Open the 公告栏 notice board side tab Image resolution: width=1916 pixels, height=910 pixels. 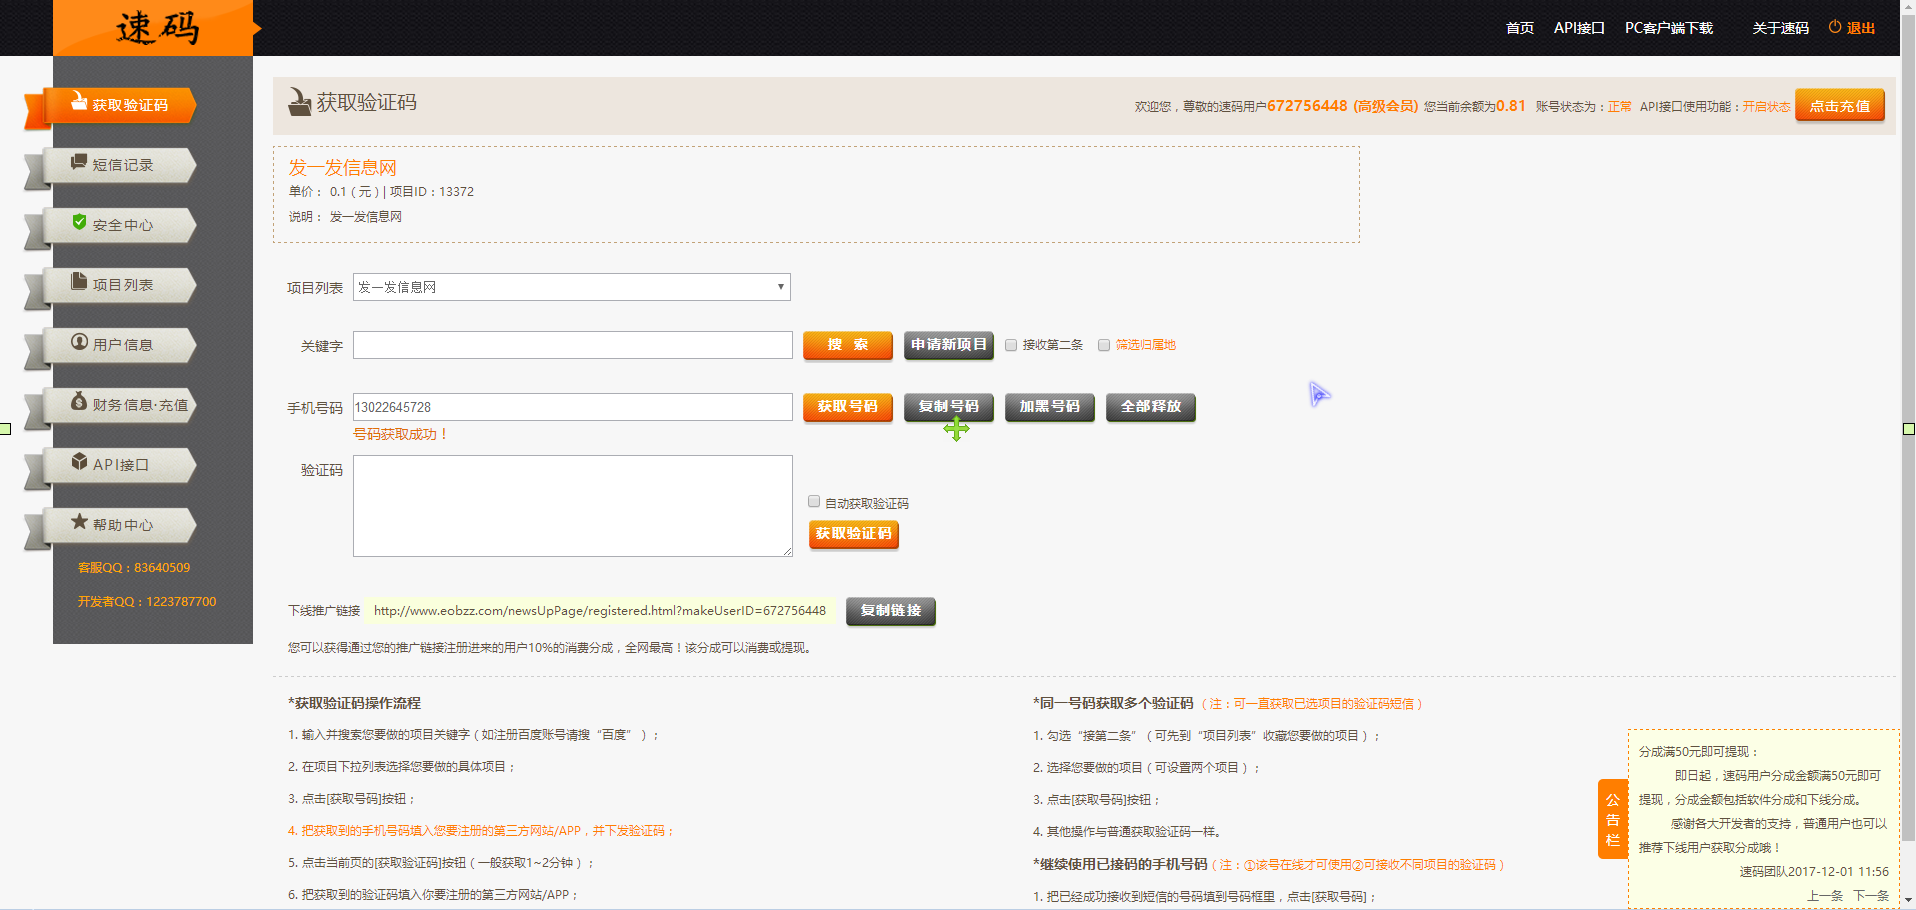coord(1612,819)
